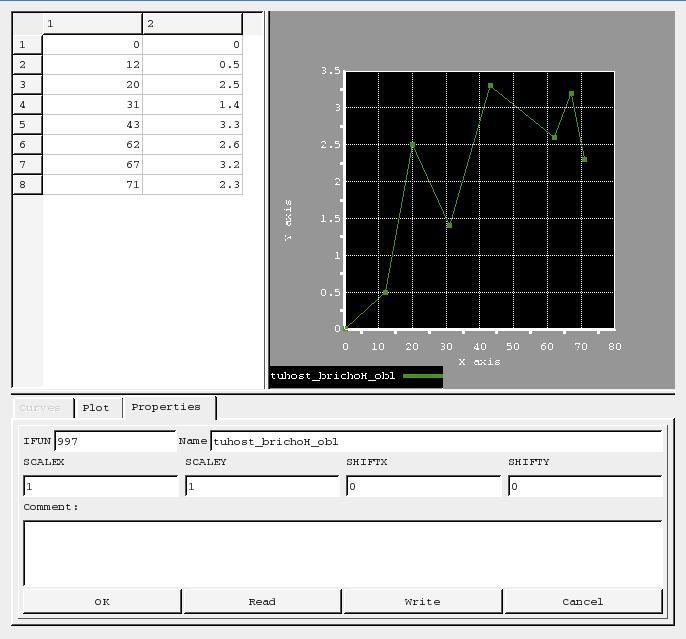This screenshot has height=639, width=686.
Task: Click the Y axis label
Action: point(288,220)
